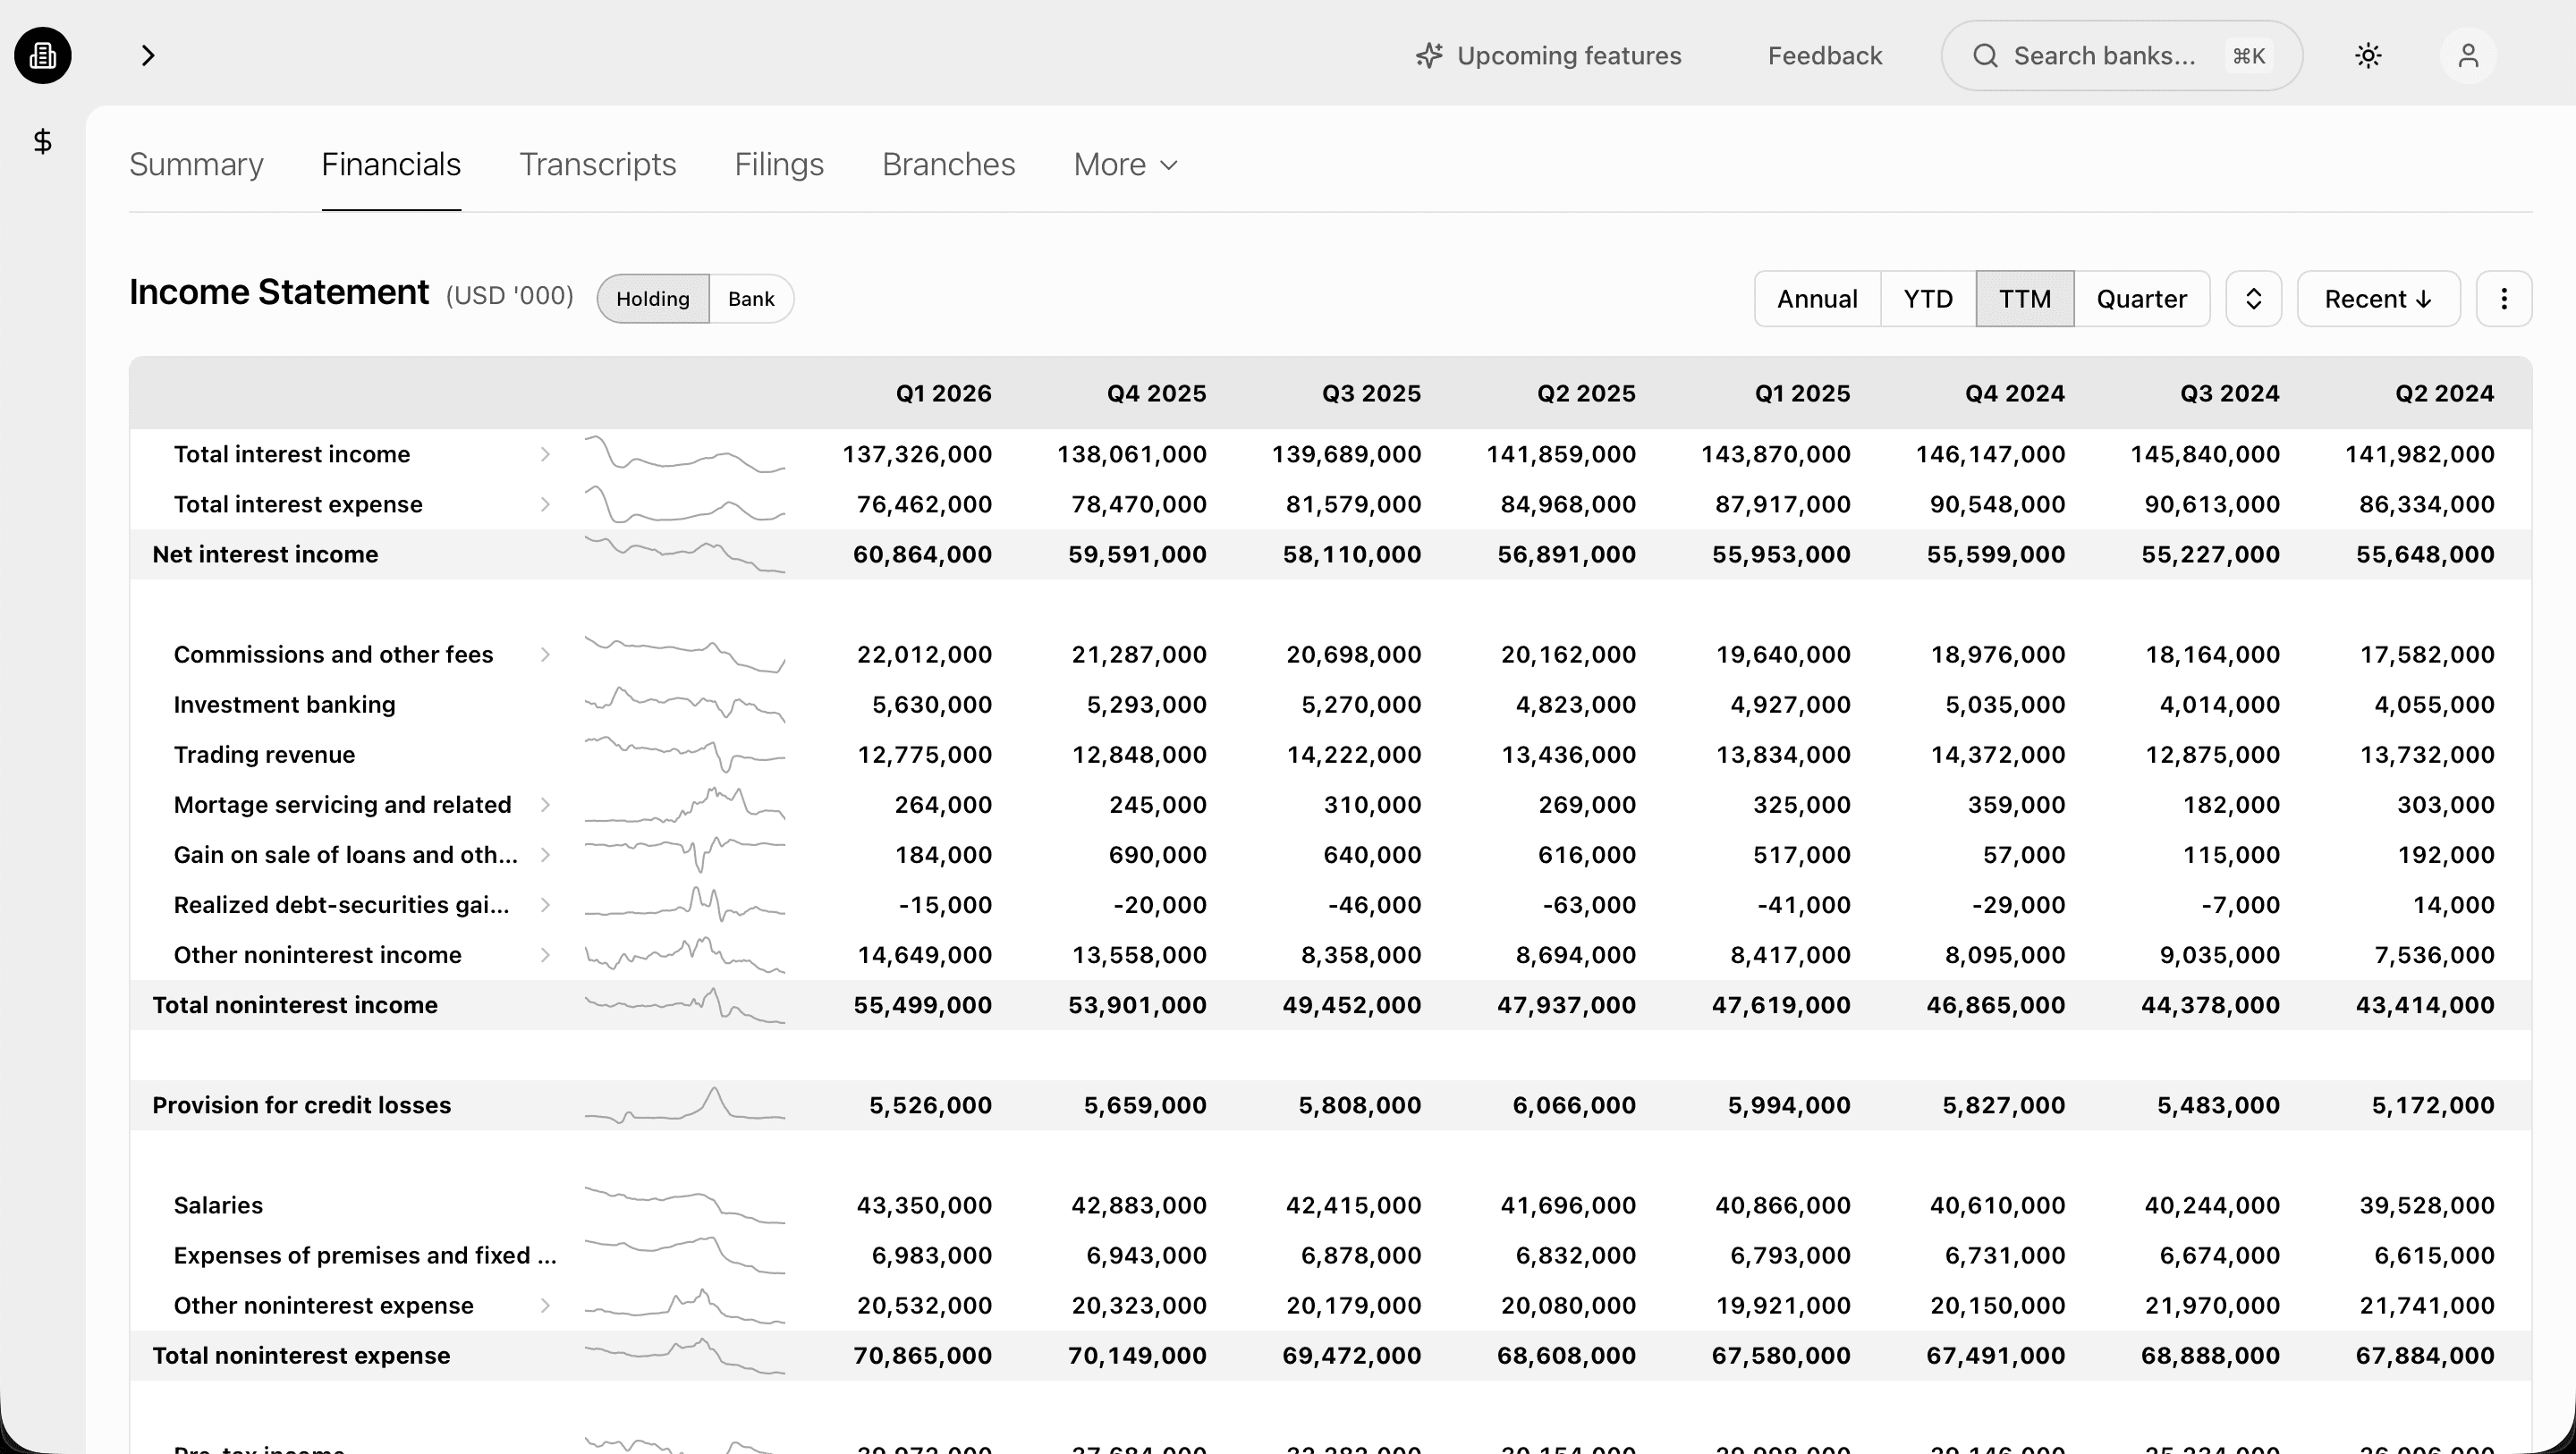
Task: Open the dollar sign sidebar item
Action: pyautogui.click(x=42, y=141)
